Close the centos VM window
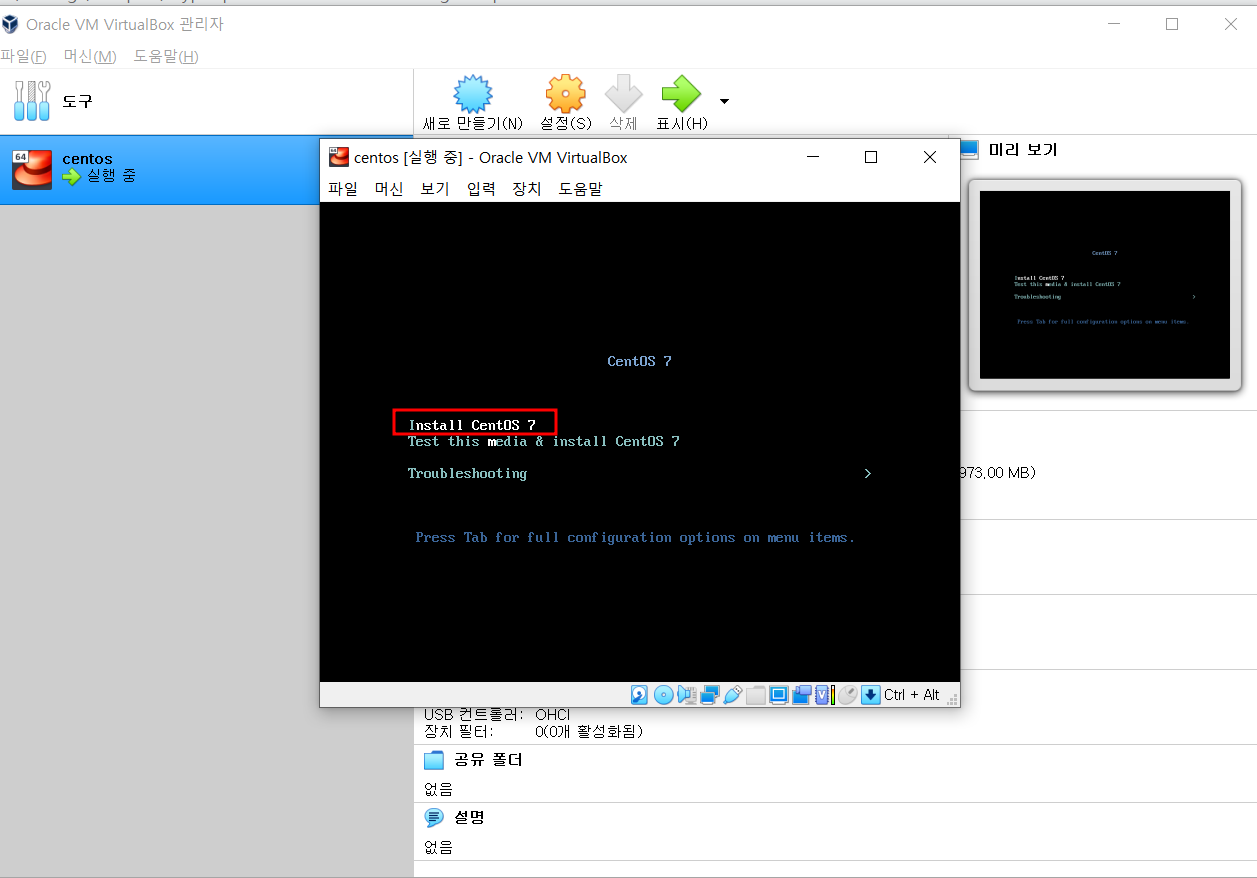The image size is (1257, 878). (x=930, y=157)
